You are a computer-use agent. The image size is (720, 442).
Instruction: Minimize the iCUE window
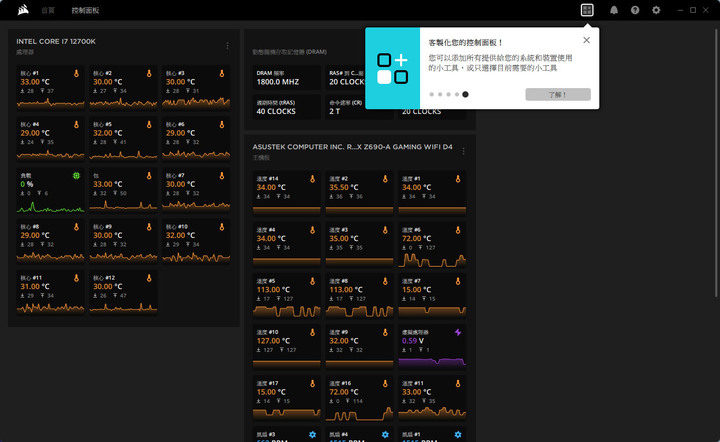click(680, 10)
